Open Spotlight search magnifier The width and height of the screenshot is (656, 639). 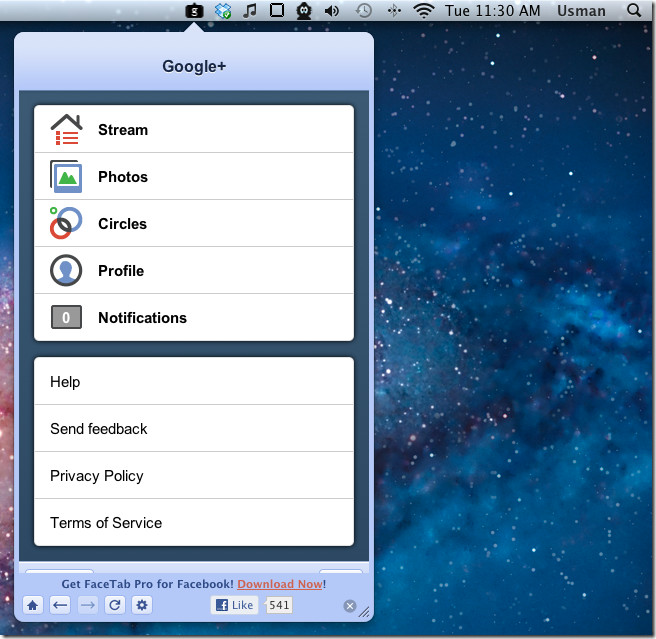click(x=634, y=10)
